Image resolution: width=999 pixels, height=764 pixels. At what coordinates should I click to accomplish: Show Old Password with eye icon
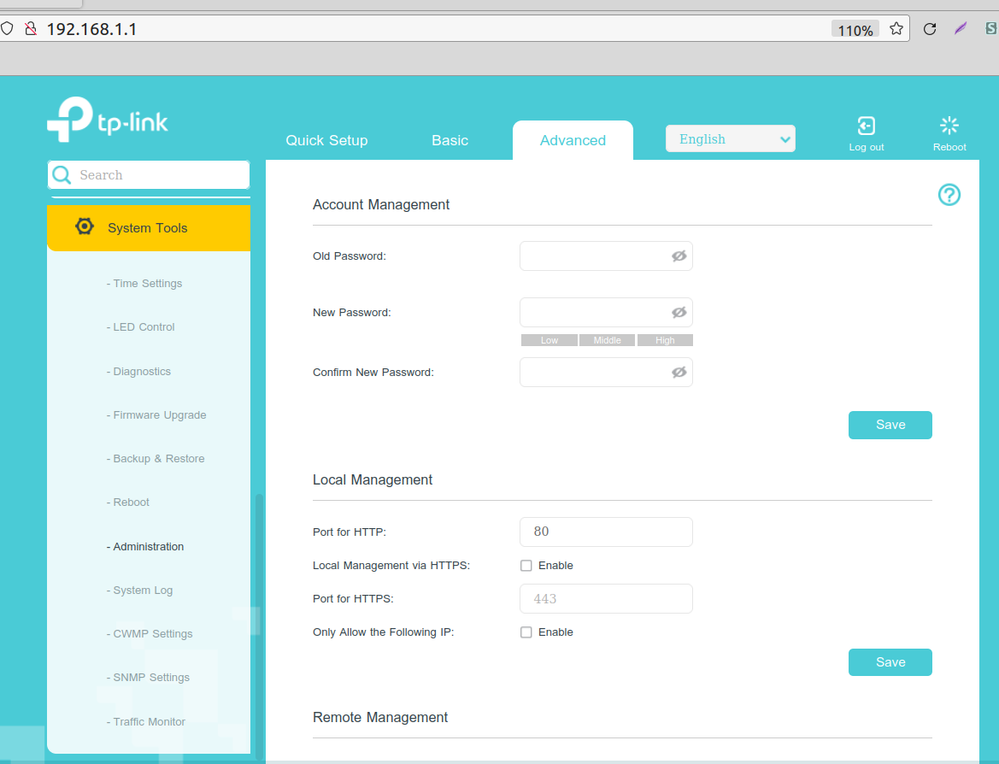679,256
